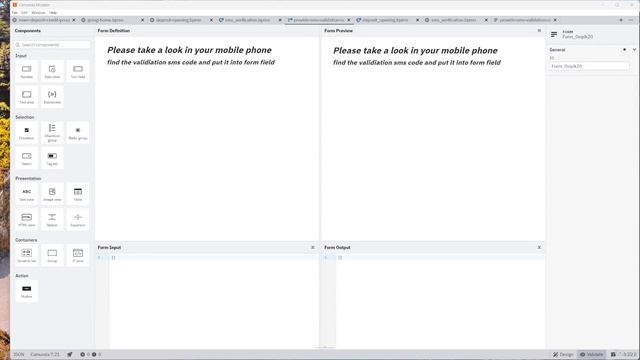The height and width of the screenshot is (360, 640).
Task: Open the Window menu
Action: point(38,13)
